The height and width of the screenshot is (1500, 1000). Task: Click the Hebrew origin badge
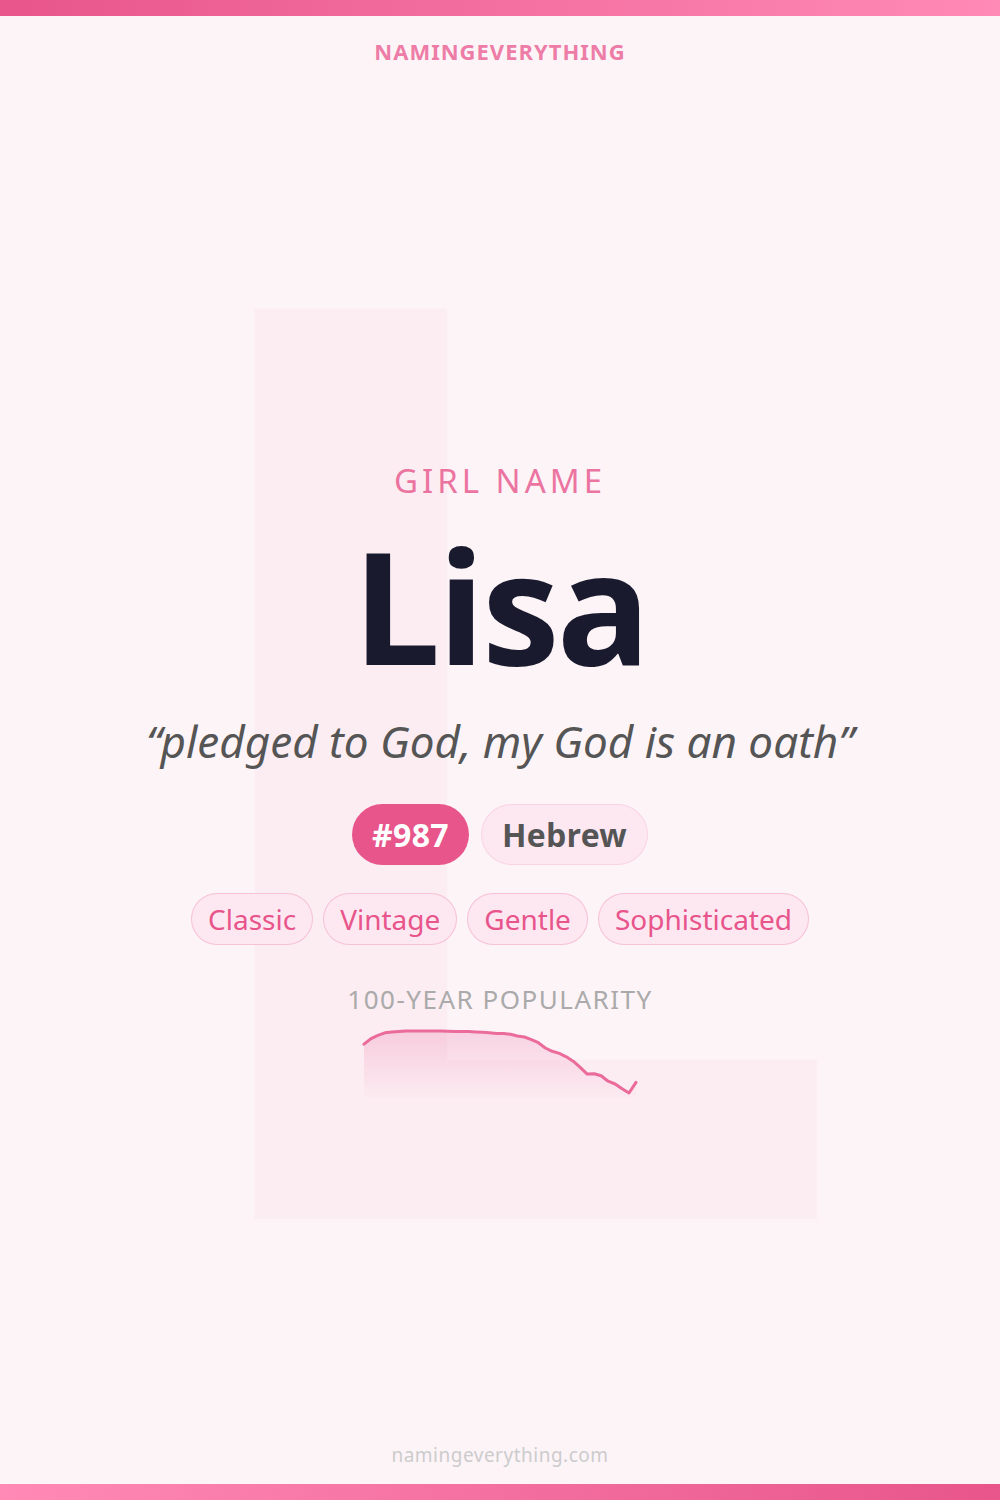coord(564,835)
